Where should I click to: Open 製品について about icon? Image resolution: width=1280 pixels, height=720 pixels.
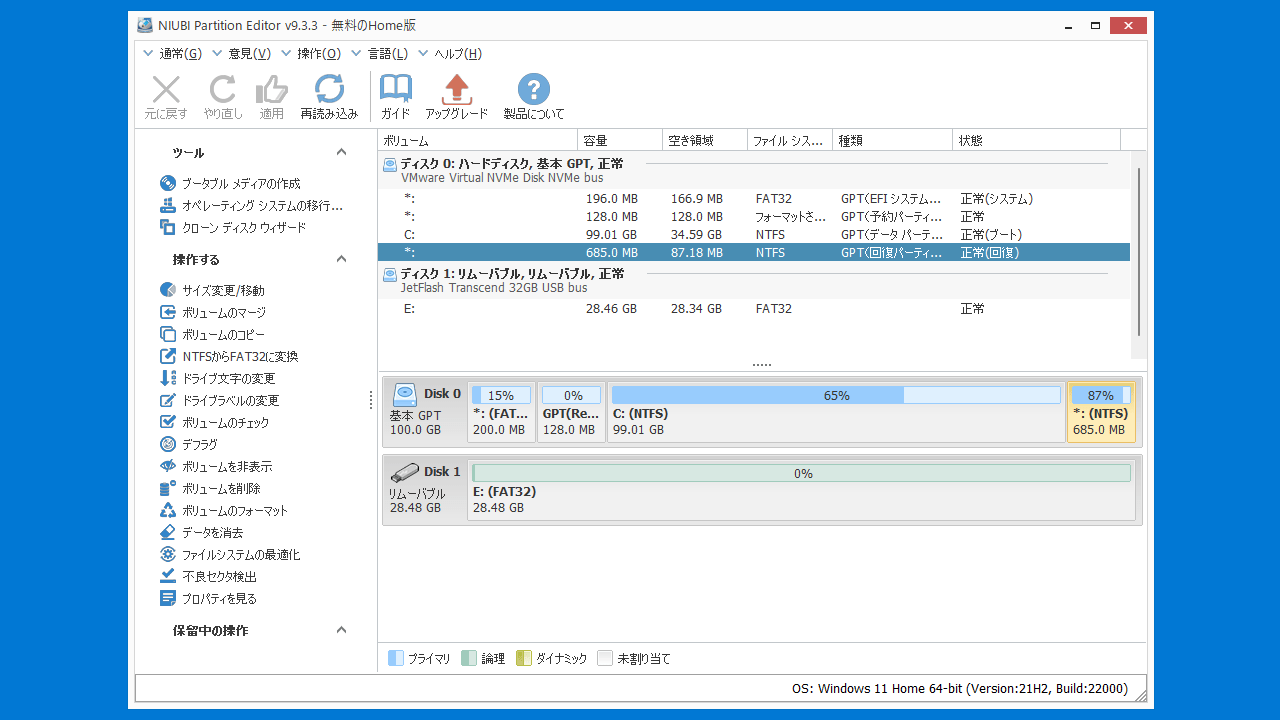[x=534, y=89]
